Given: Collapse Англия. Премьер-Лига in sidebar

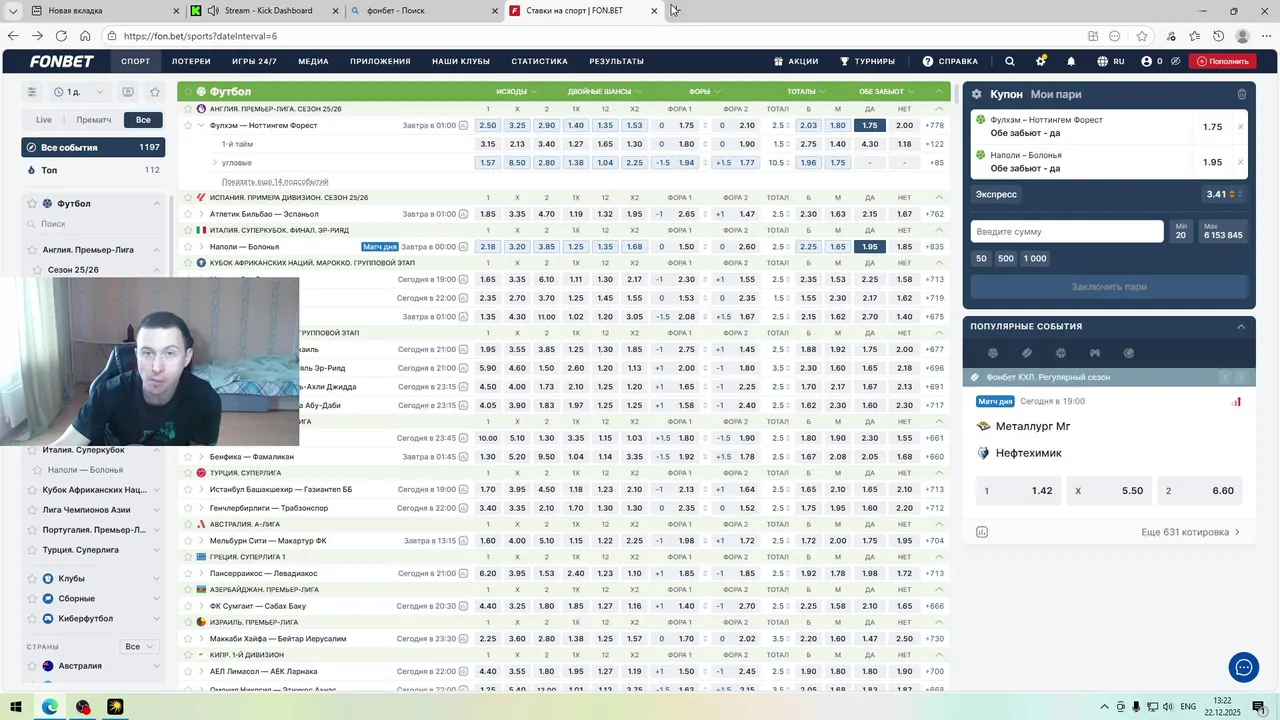Looking at the screenshot, I should (156, 250).
